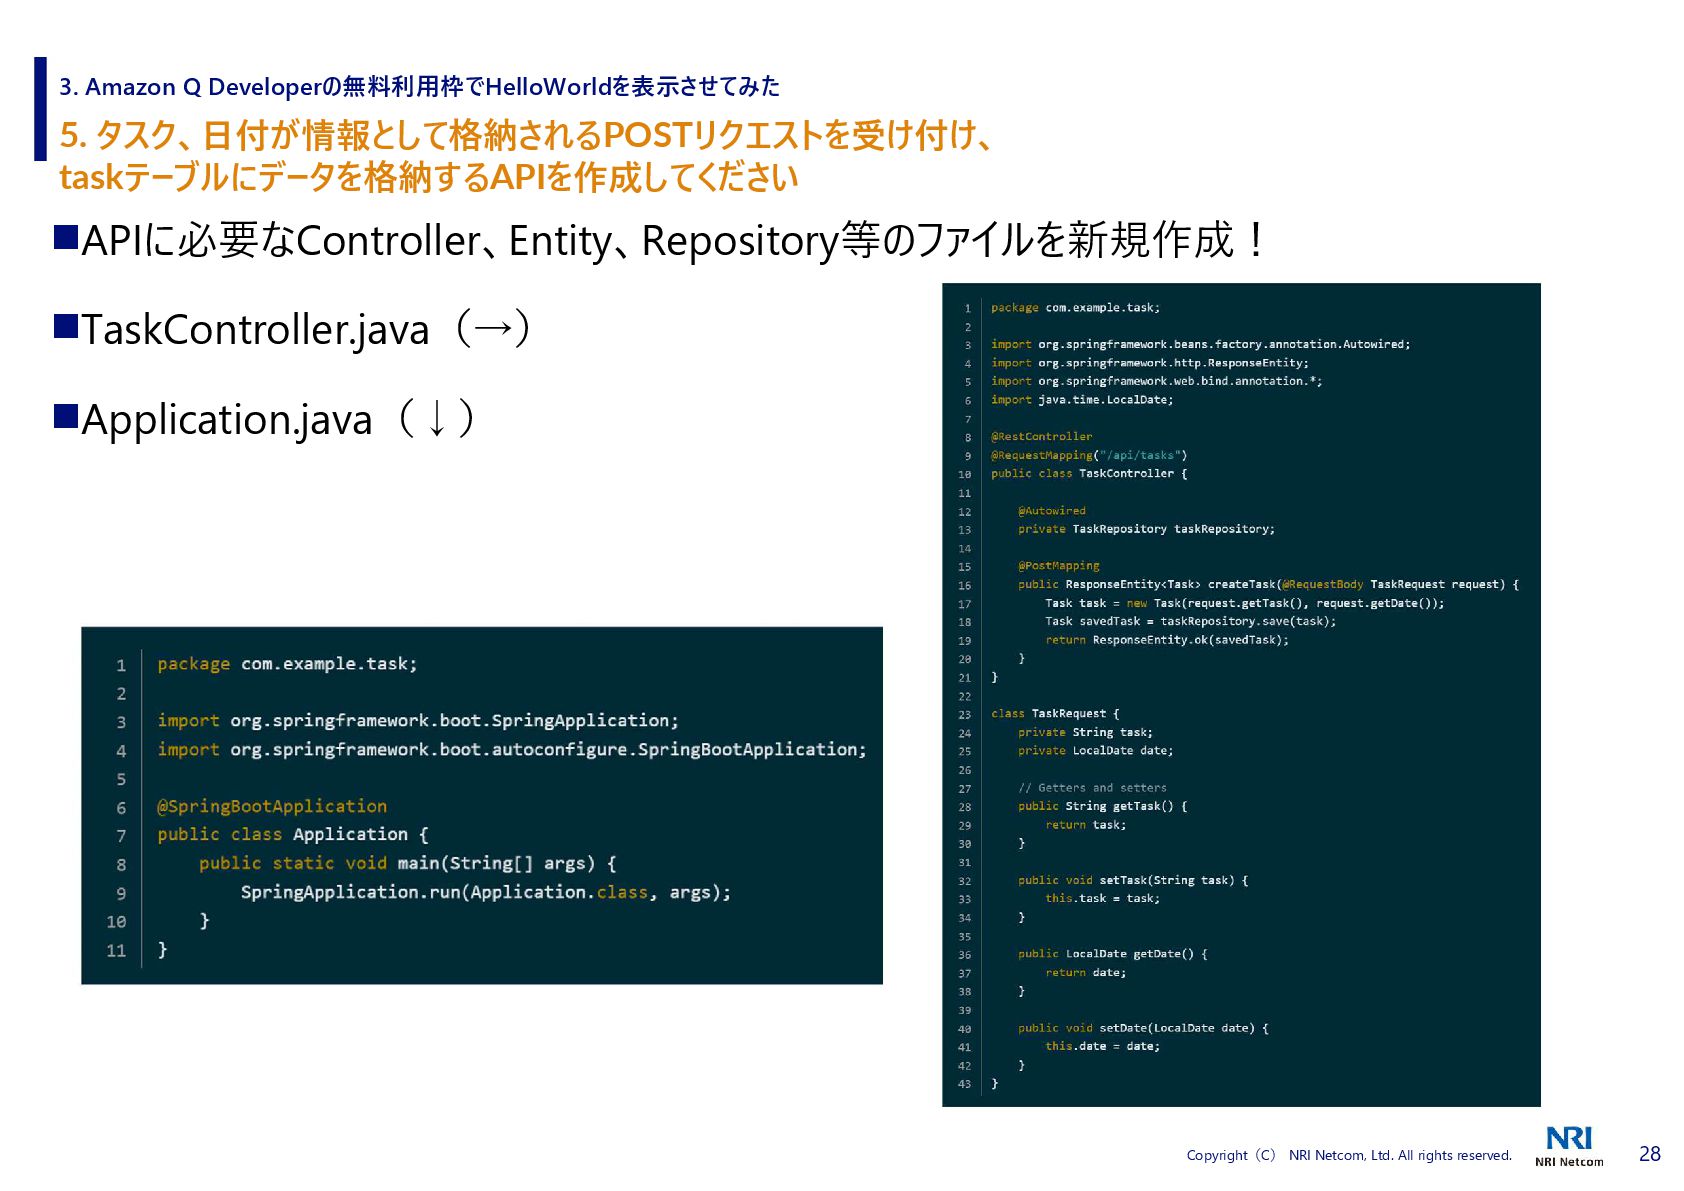Click the orange heading starting with '5. タスク'
1684x1191 pixels.
pos(527,135)
